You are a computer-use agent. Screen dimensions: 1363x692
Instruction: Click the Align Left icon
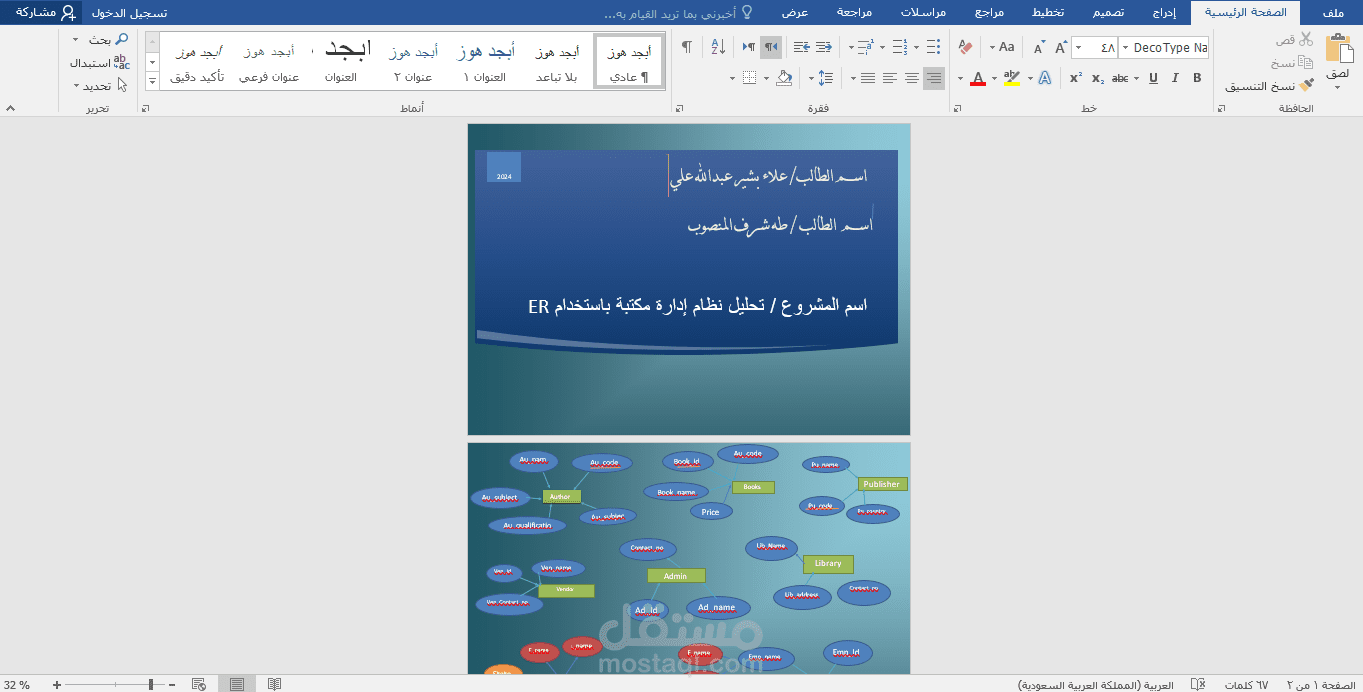(889, 78)
